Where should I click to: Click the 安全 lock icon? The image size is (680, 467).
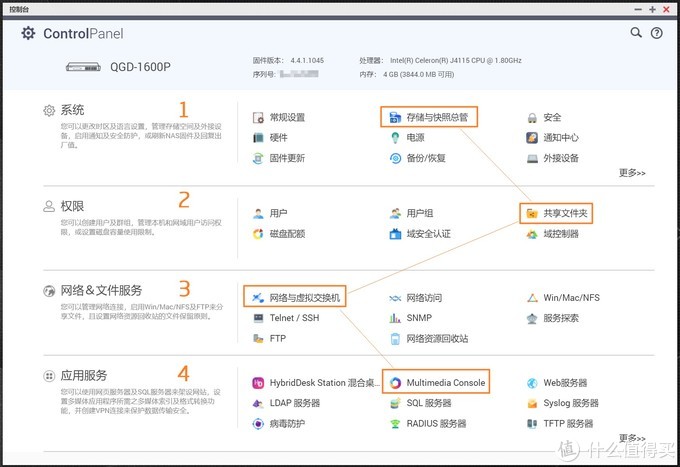[532, 118]
